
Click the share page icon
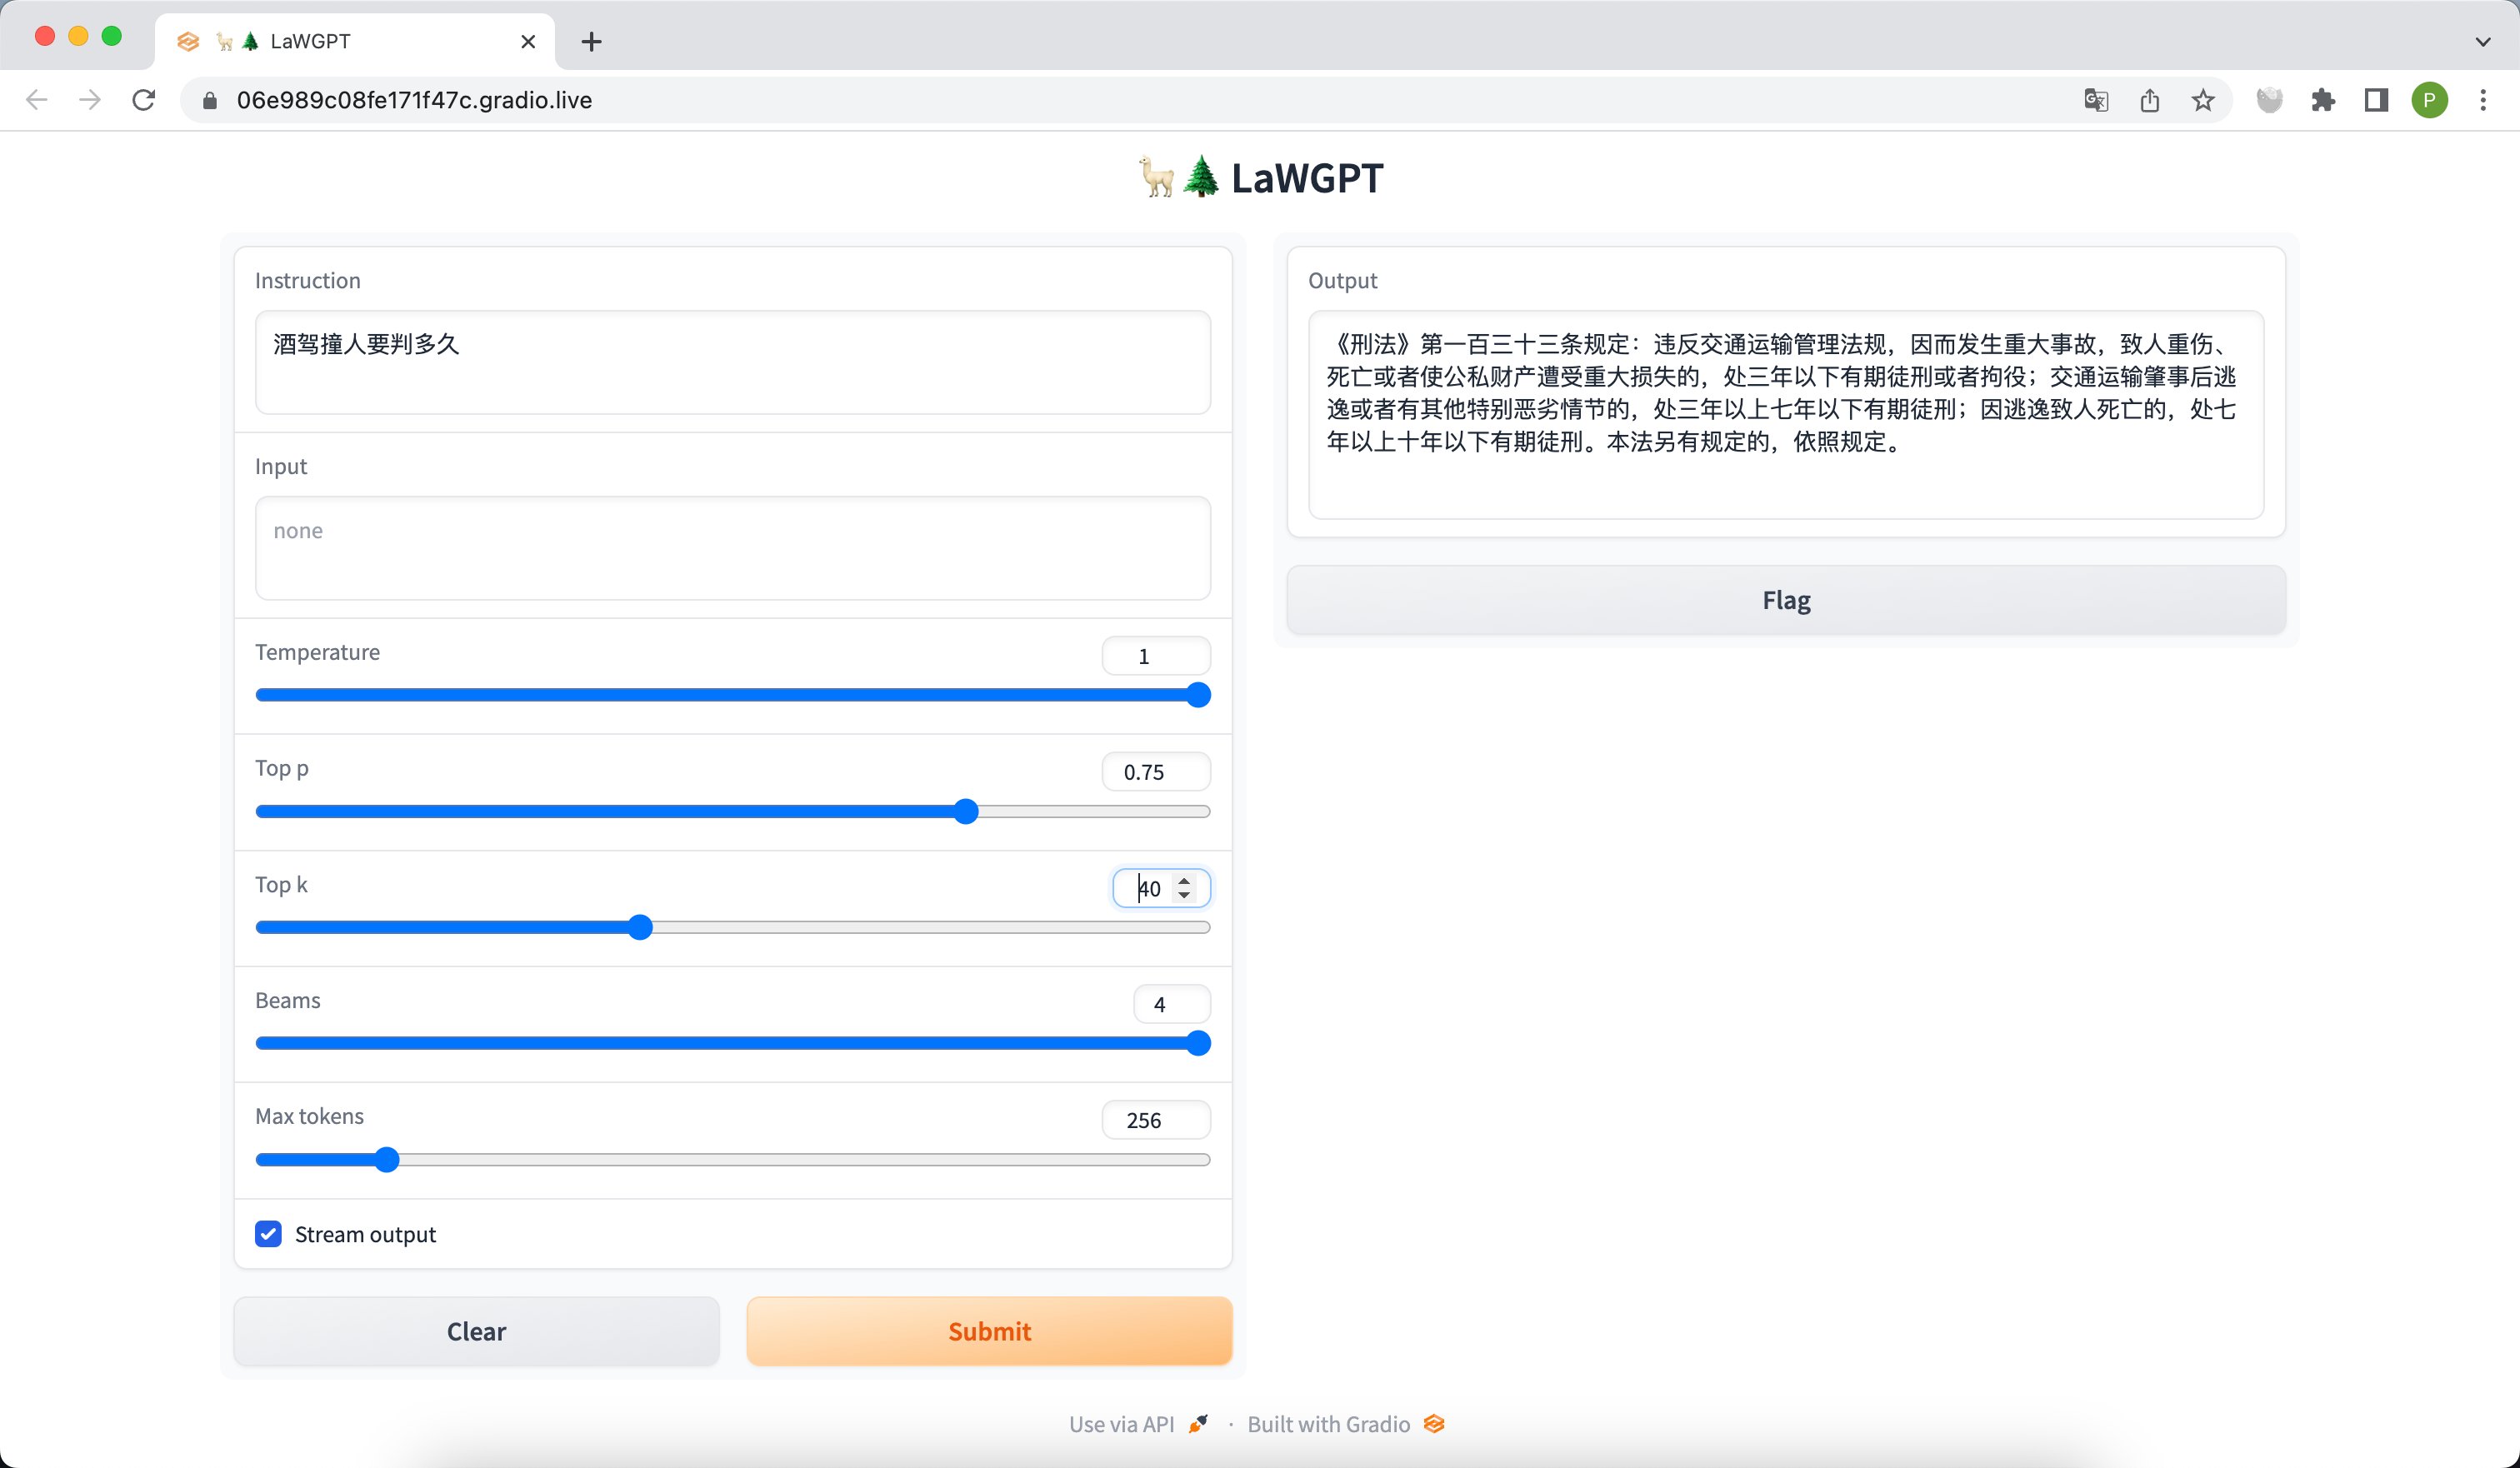click(2150, 100)
